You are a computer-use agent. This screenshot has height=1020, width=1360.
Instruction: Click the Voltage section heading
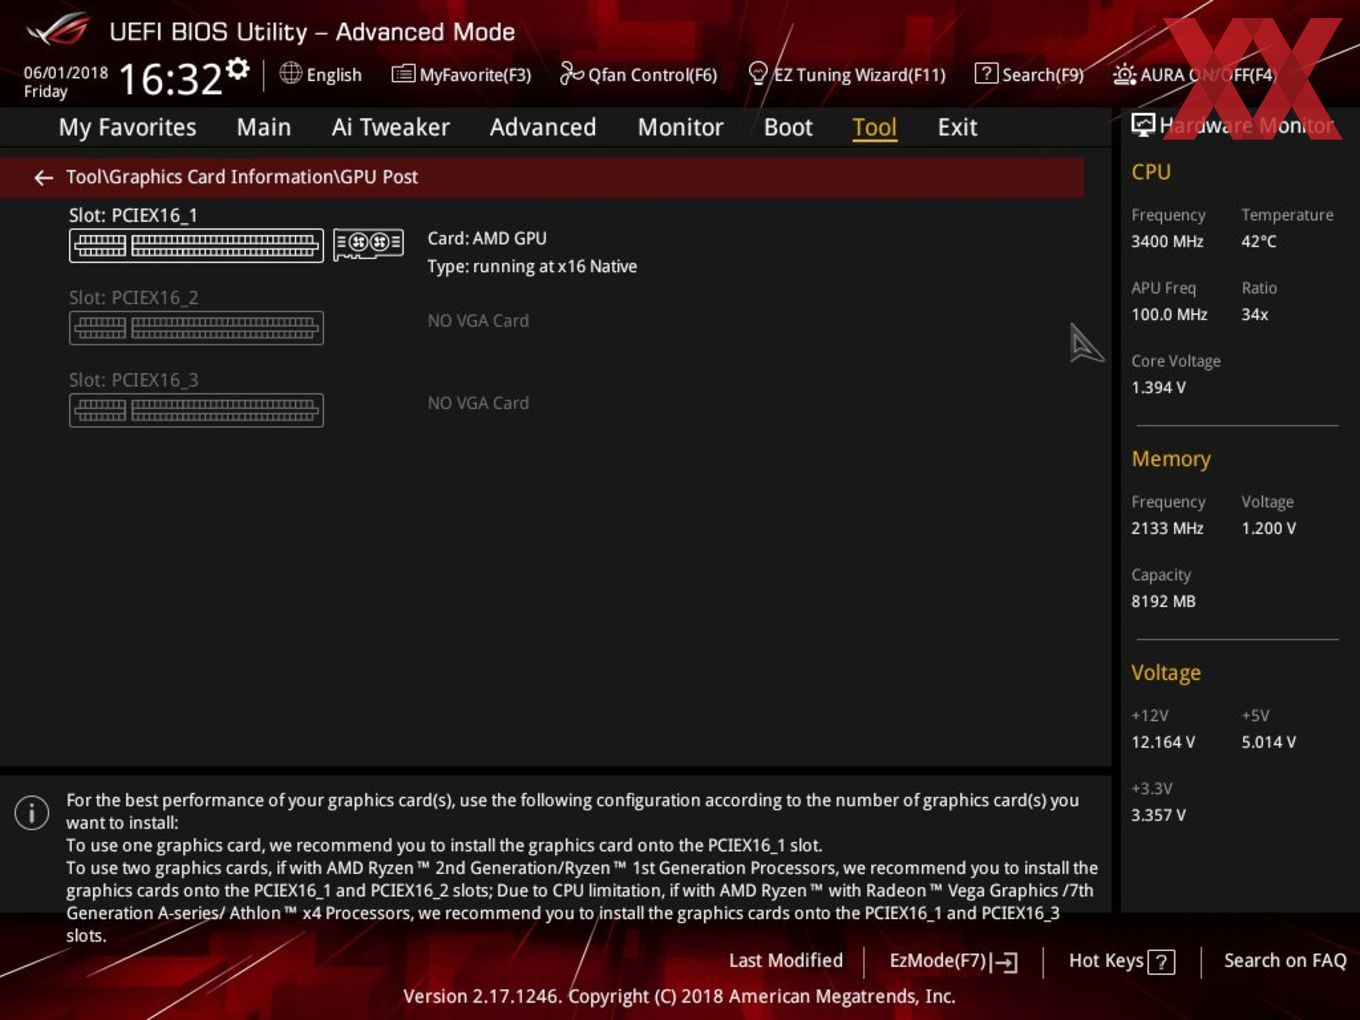point(1166,673)
